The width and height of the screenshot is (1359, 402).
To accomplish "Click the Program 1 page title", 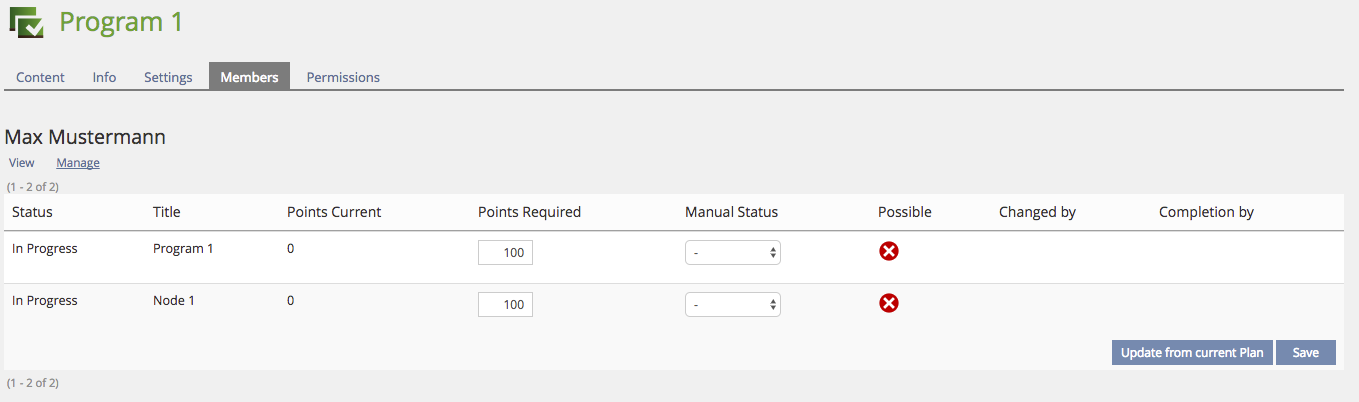I will [x=121, y=22].
